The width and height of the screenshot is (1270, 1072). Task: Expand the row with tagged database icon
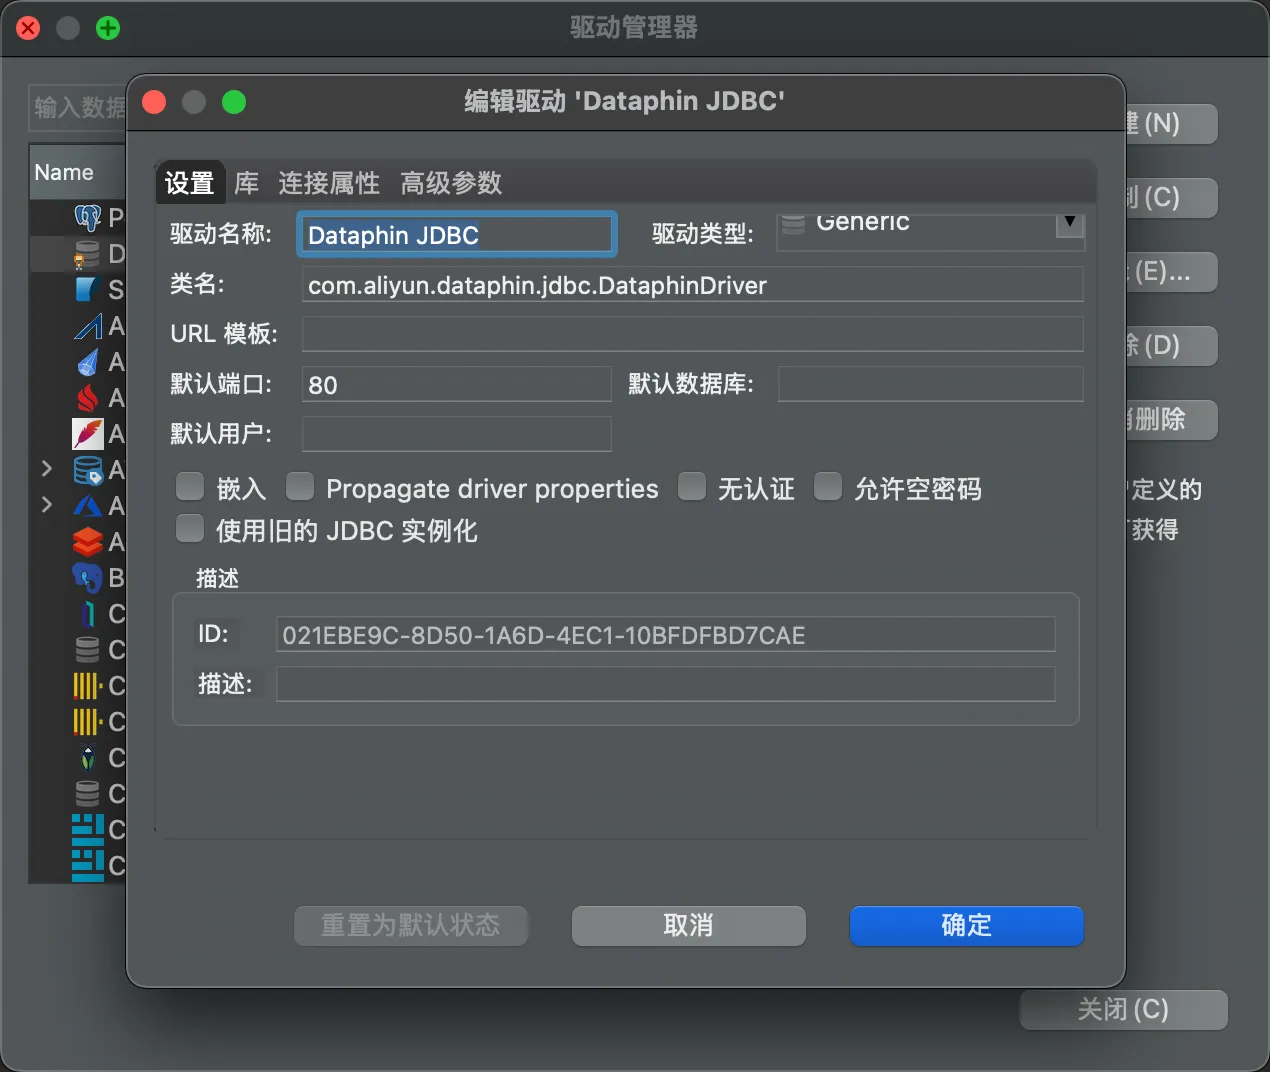coord(47,468)
